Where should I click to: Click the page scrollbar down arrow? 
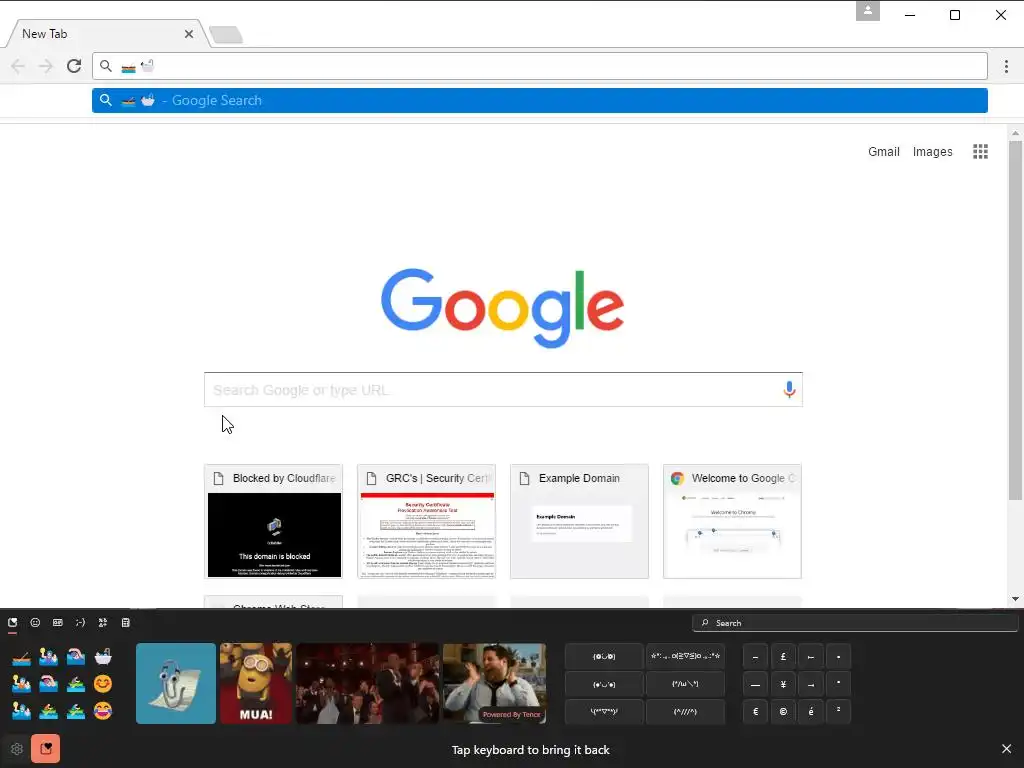[1015, 599]
